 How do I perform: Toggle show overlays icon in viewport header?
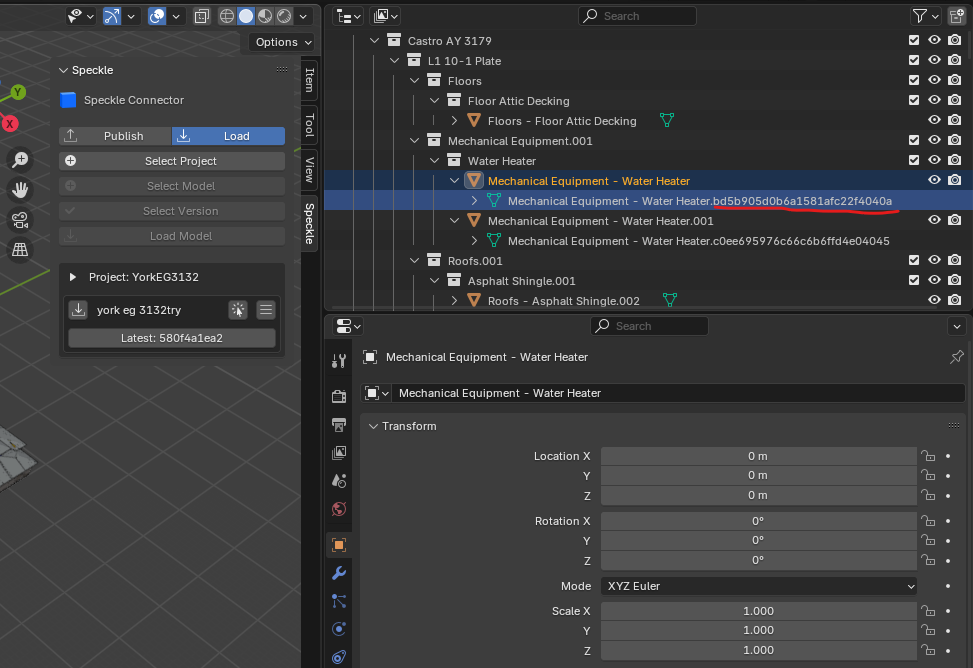coord(157,16)
